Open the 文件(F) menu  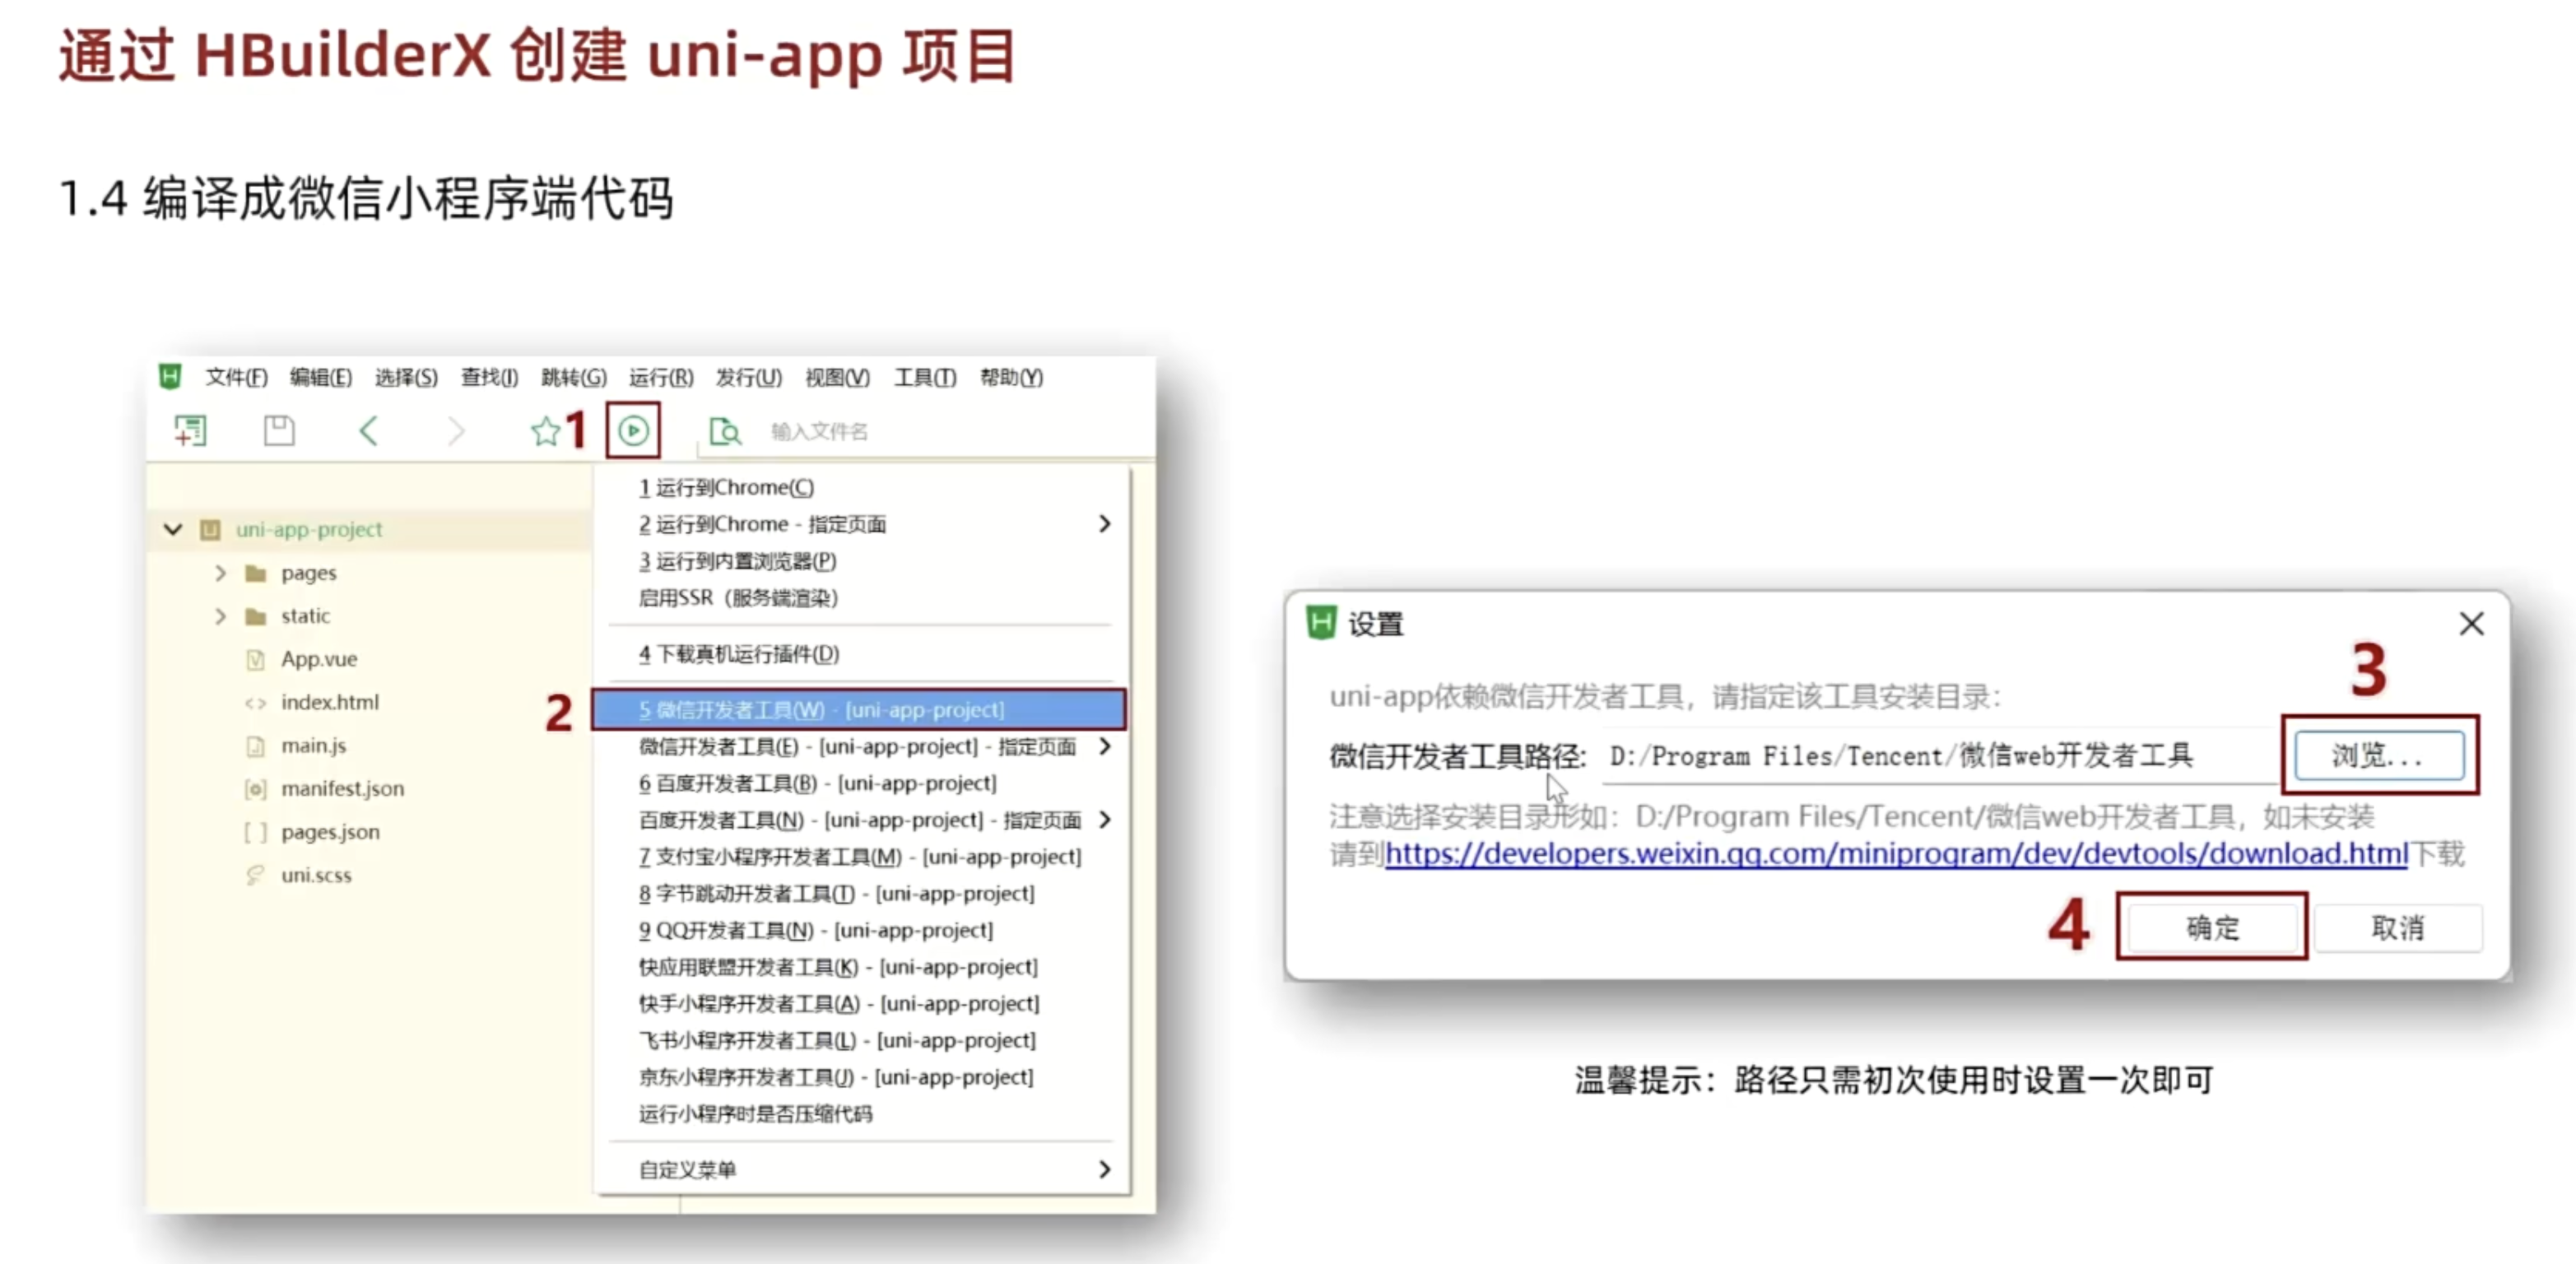tap(237, 377)
